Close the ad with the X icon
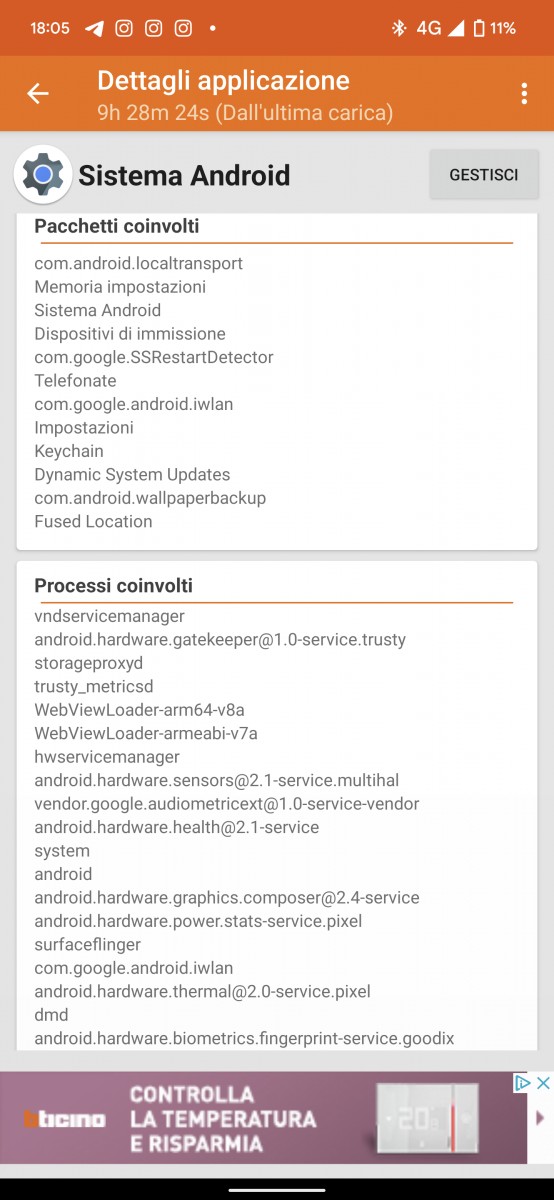The height and width of the screenshot is (1200, 554). tap(543, 1083)
